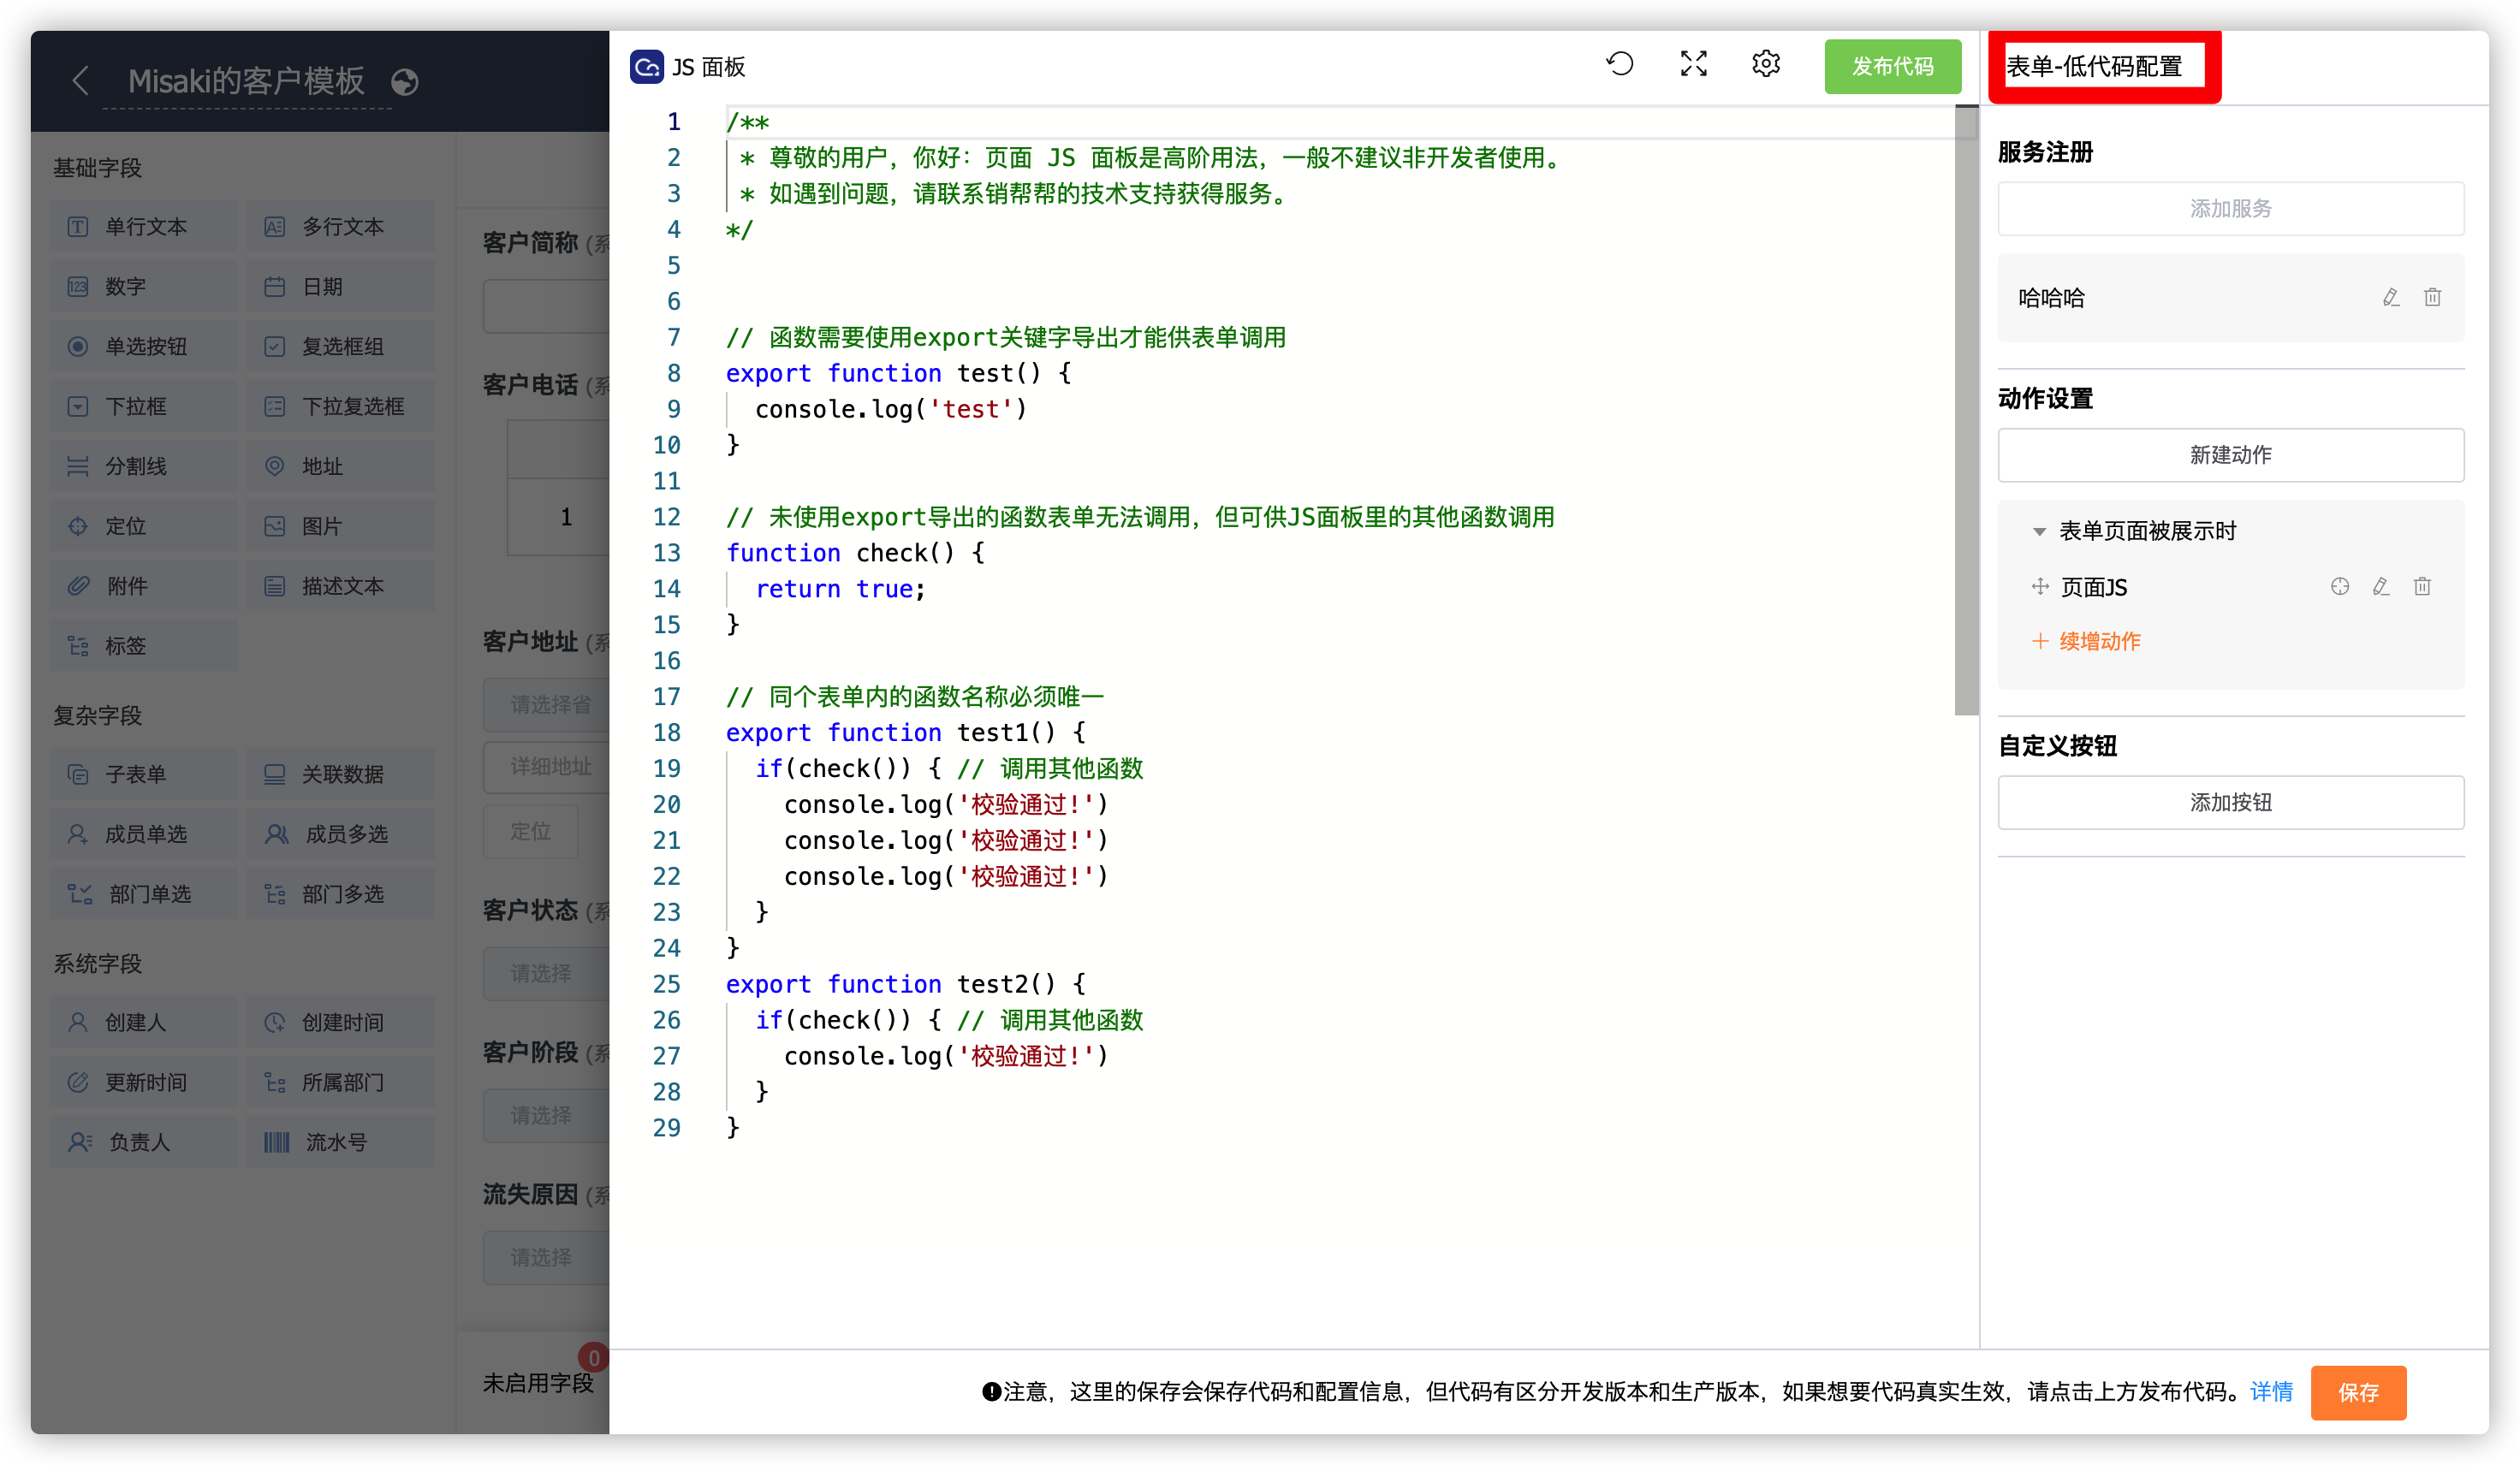Click 新建动作 button
Screen dimensions: 2520x1465
pos(2229,455)
